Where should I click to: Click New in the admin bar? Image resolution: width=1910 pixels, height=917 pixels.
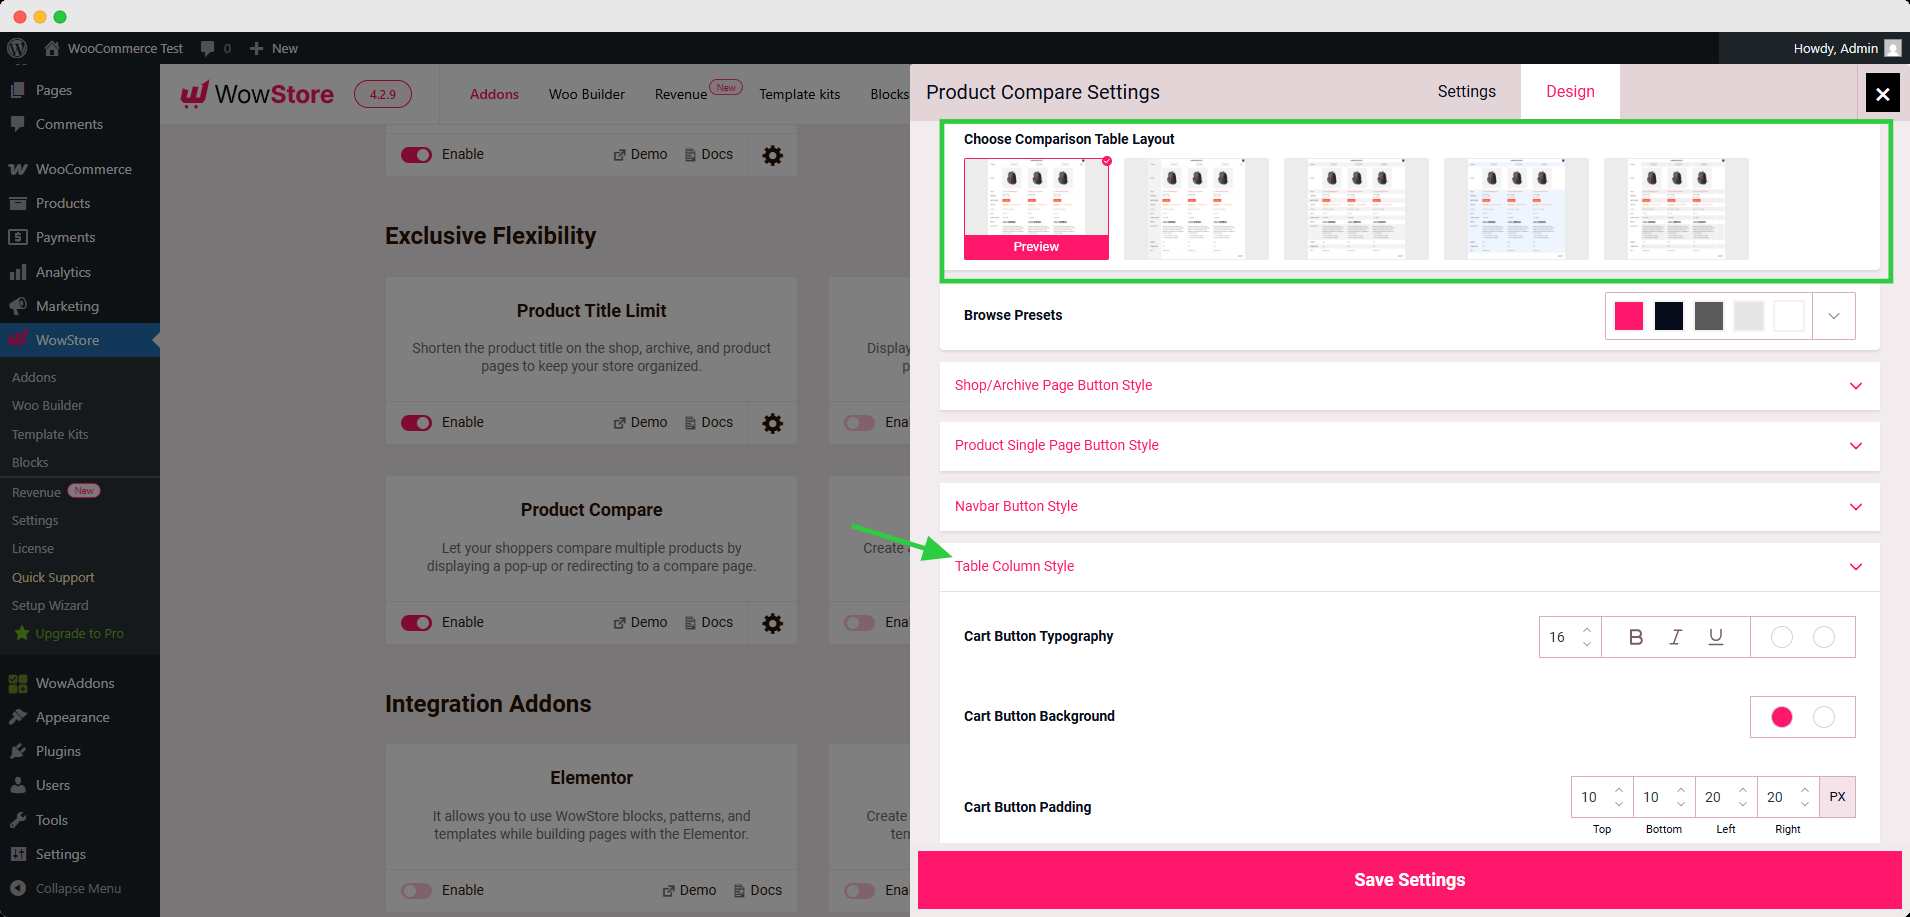point(273,48)
